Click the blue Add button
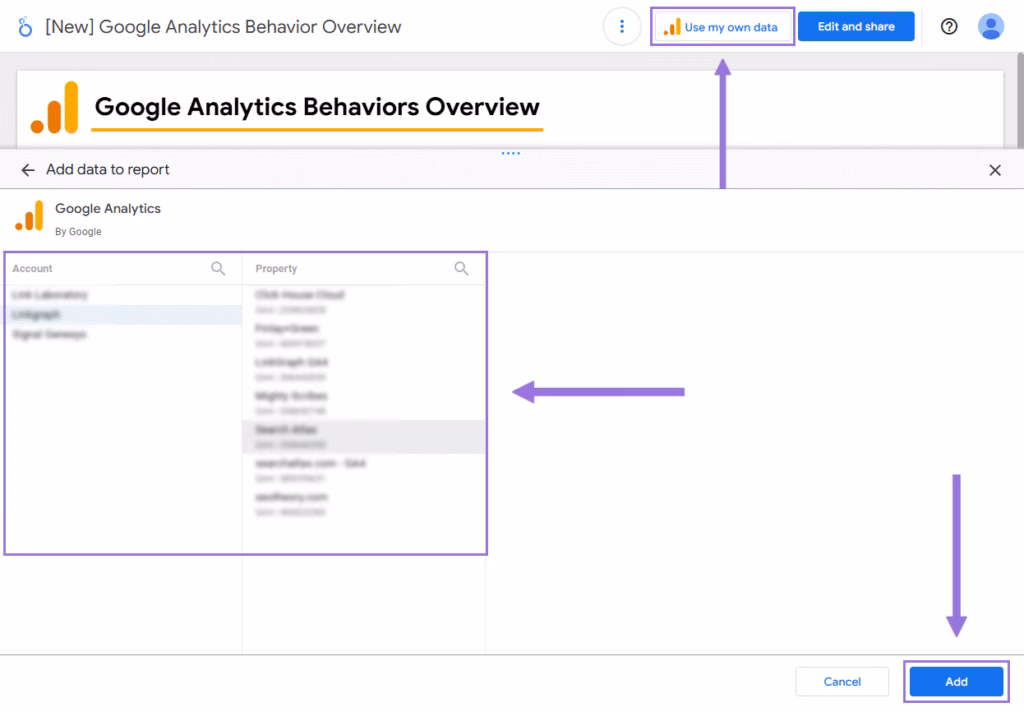 click(956, 682)
